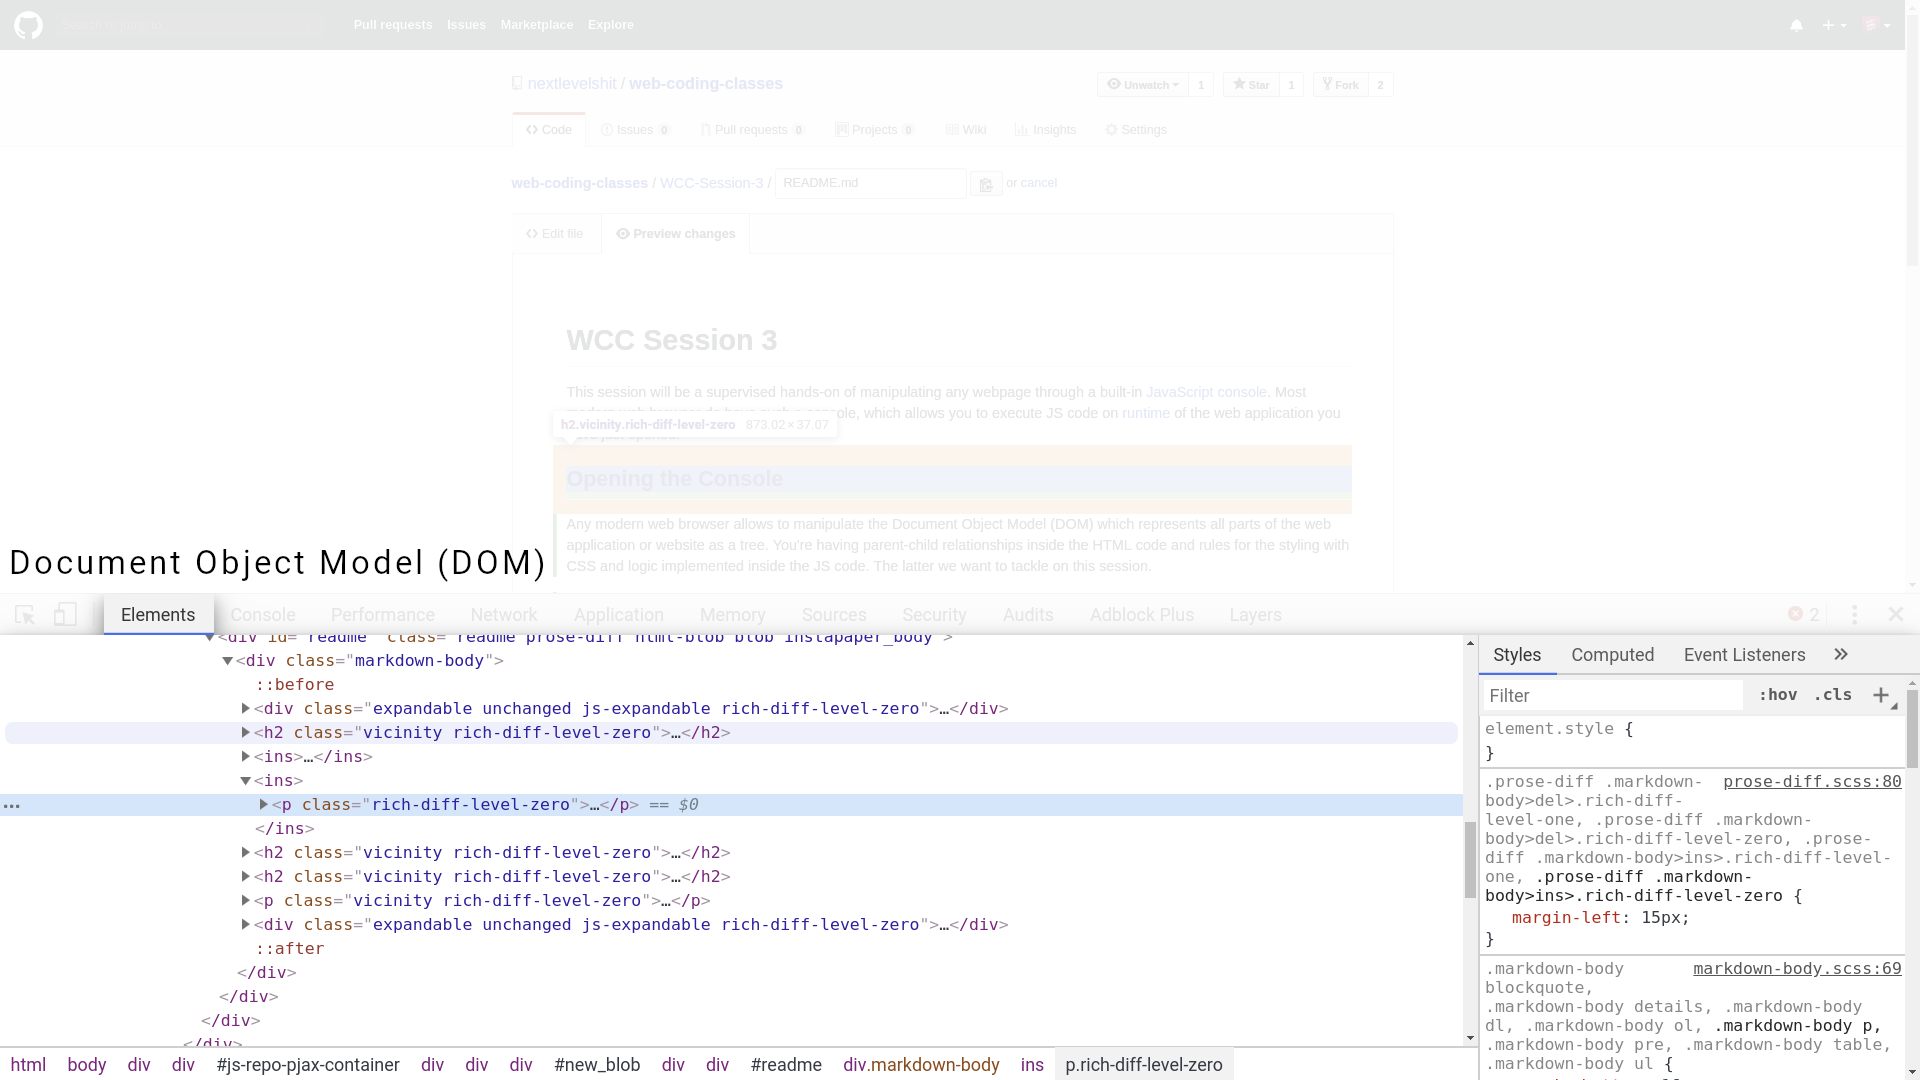
Task: Expand the last expandable unchanged div node
Action: click(245, 925)
